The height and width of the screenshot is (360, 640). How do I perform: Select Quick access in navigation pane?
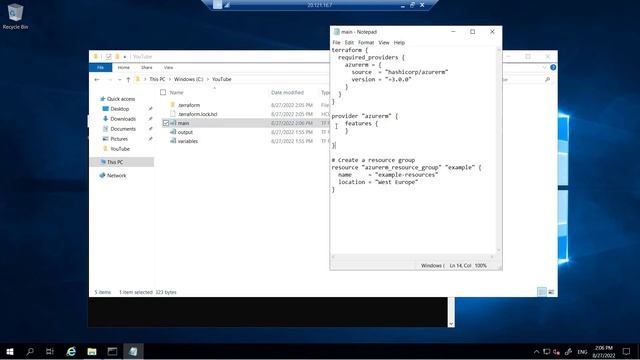pos(121,99)
